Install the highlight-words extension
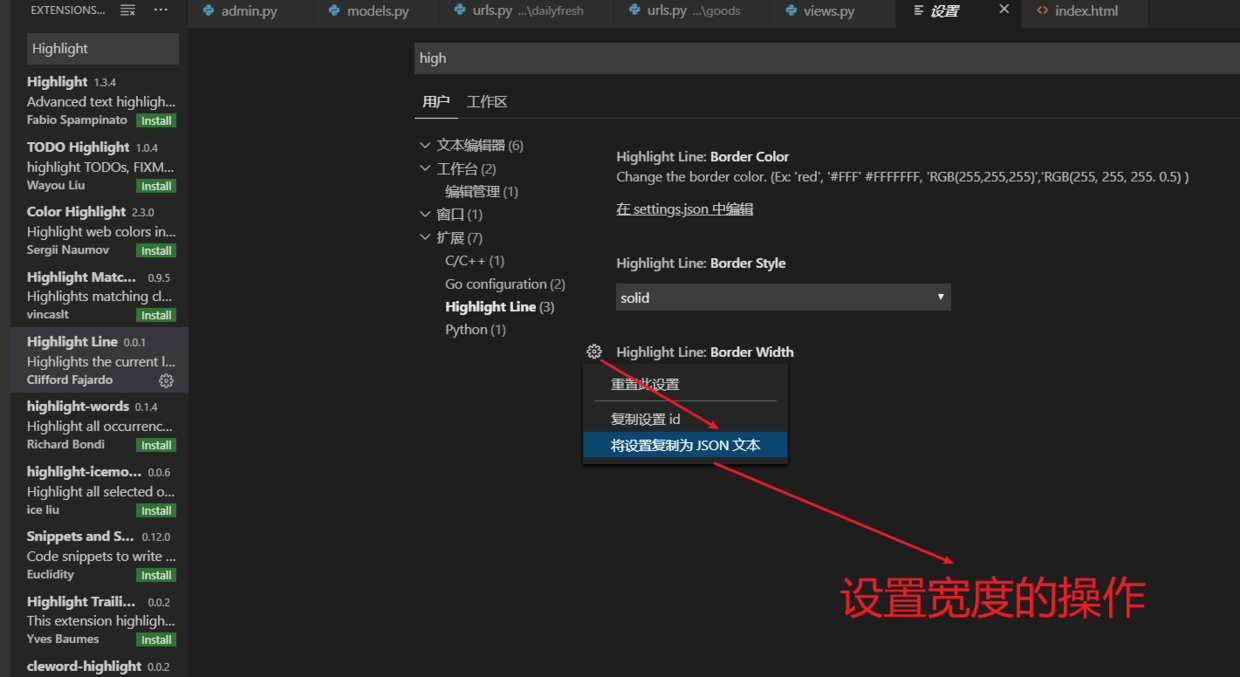The image size is (1240, 677). coord(156,445)
